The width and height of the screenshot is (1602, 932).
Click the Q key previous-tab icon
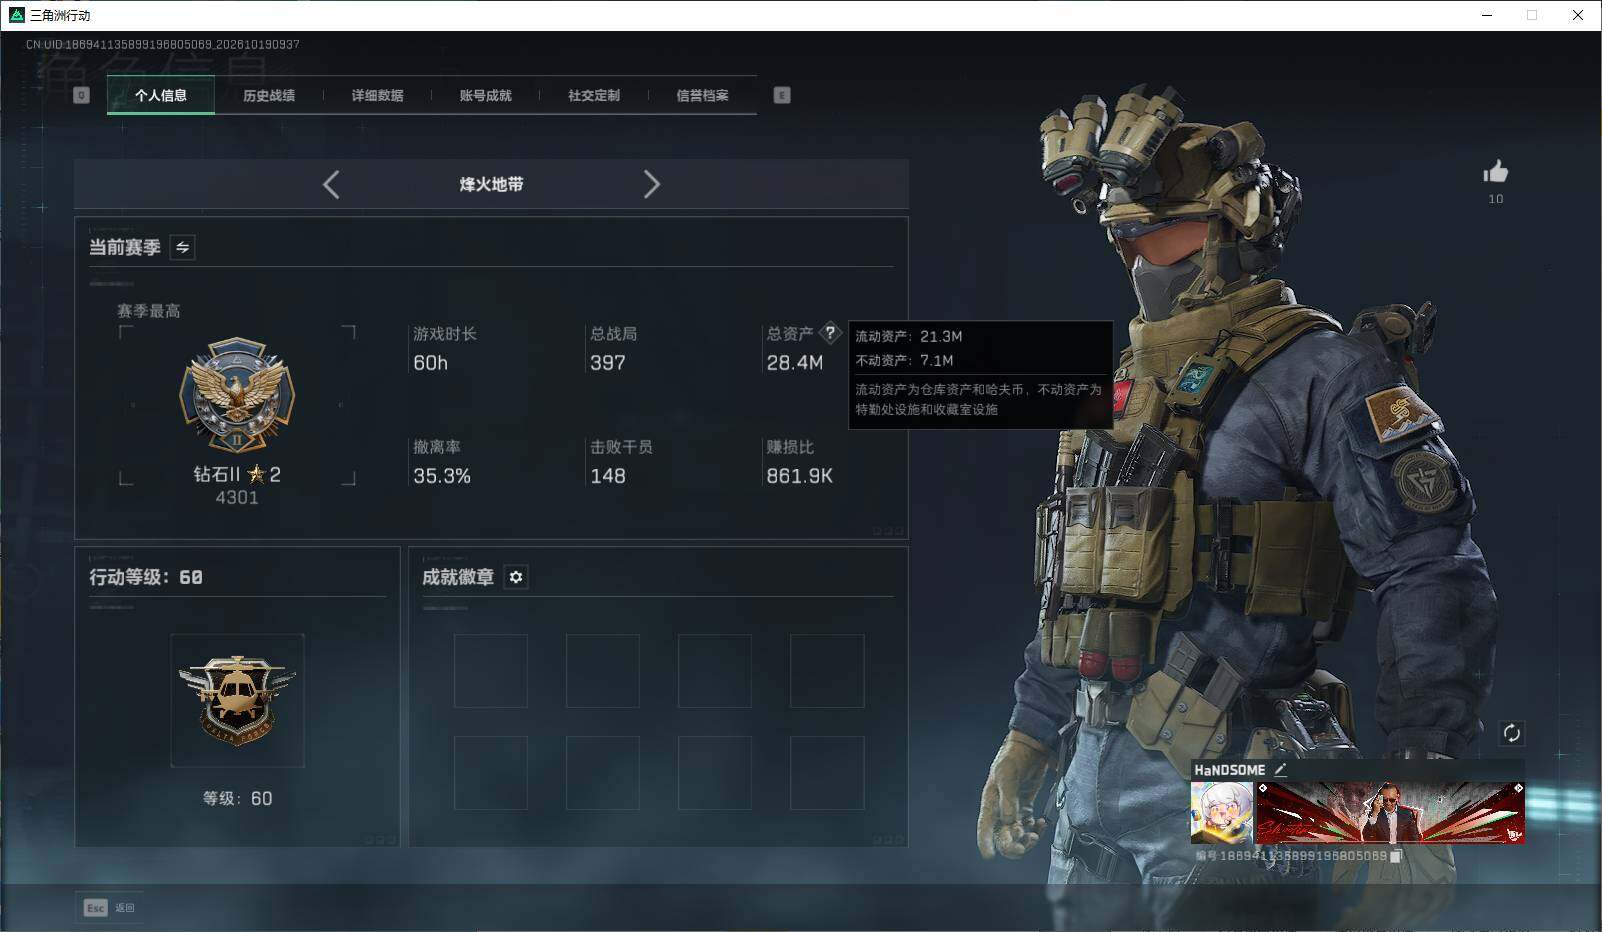(x=82, y=95)
